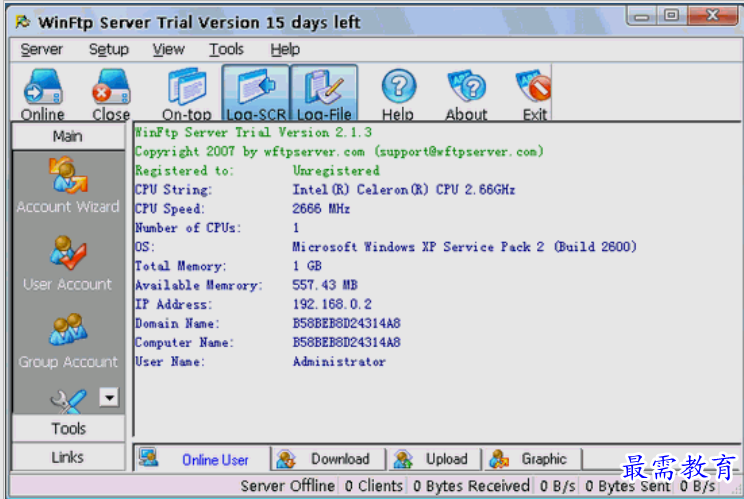The height and width of the screenshot is (499, 744).
Task: Expand the Links sidebar section
Action: pyautogui.click(x=68, y=457)
